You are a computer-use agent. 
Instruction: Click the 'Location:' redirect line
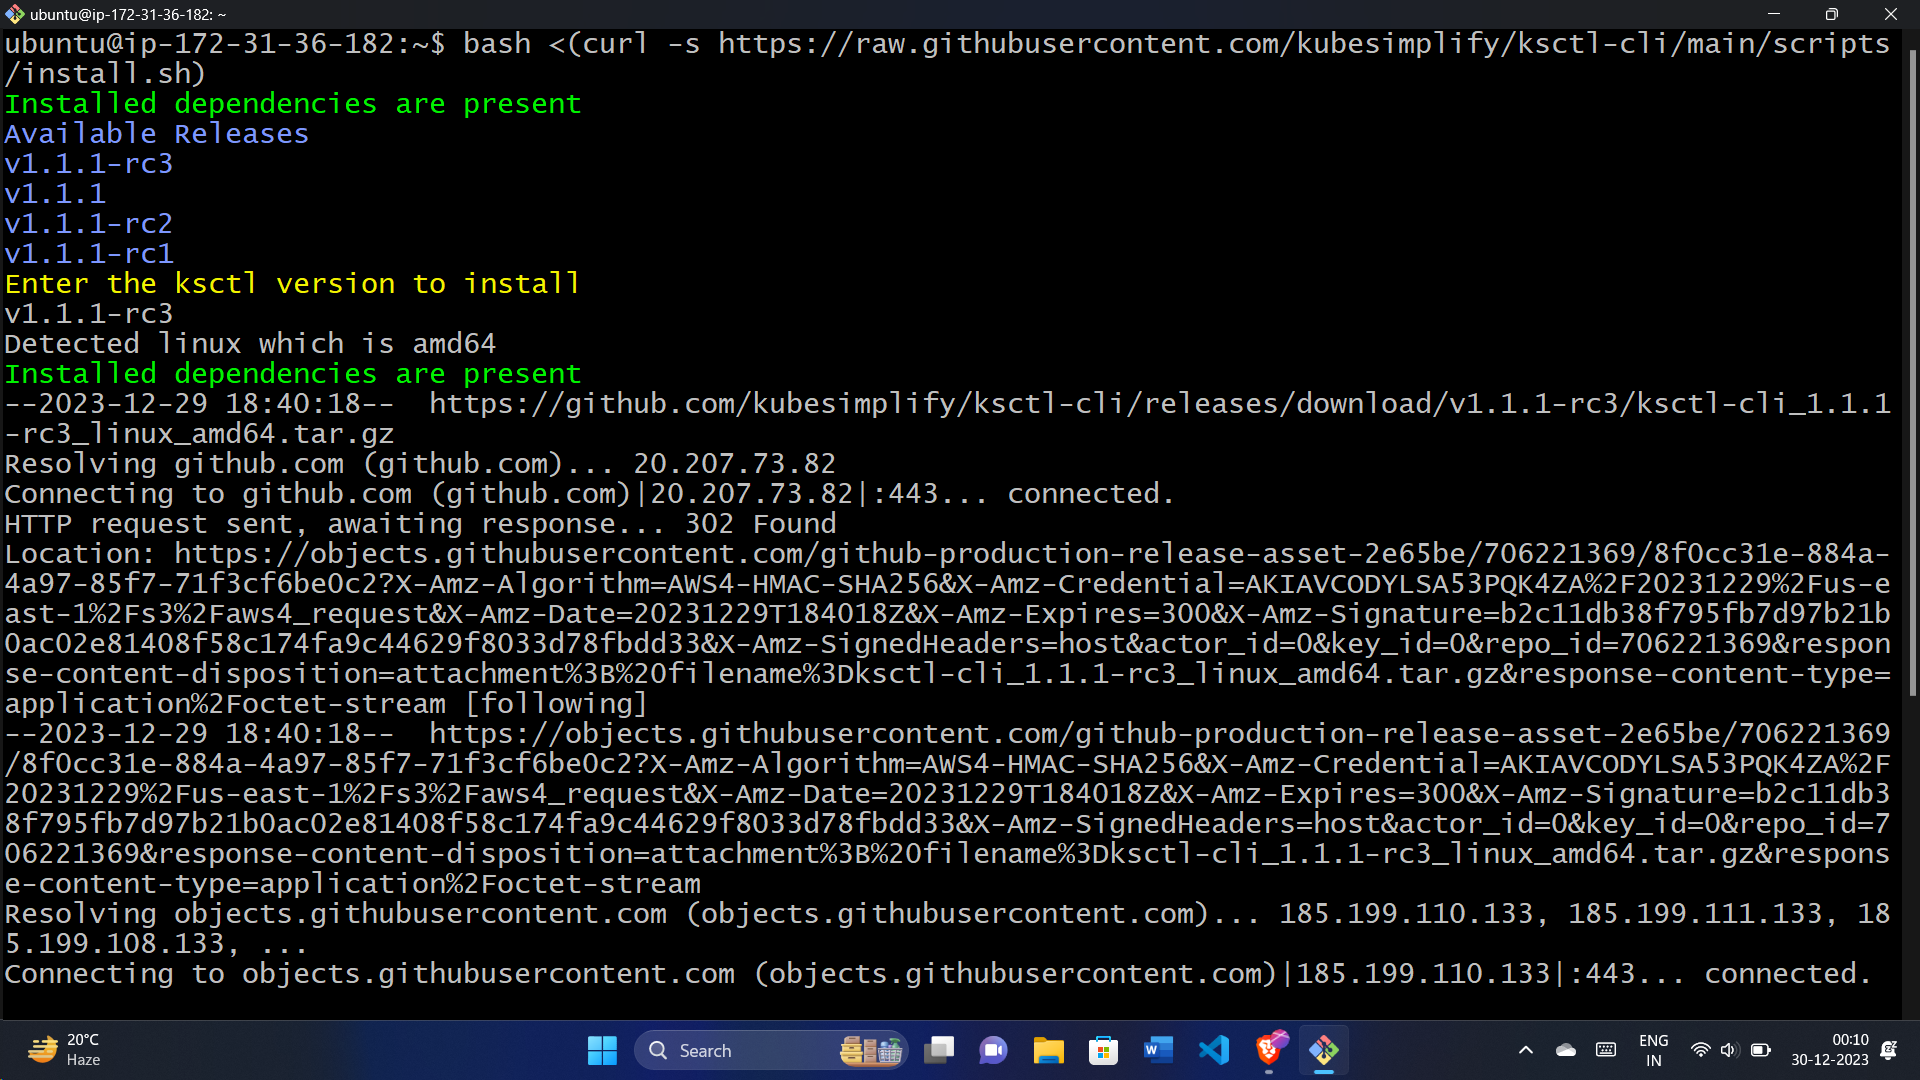click(x=947, y=554)
